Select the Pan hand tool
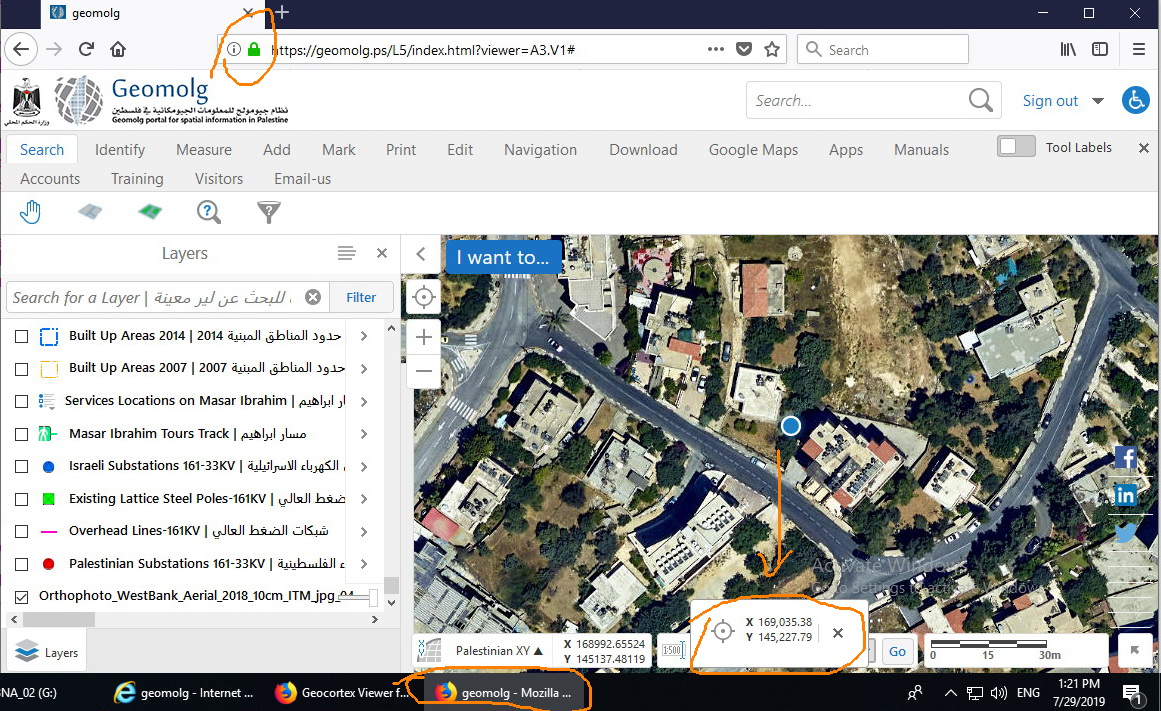The image size is (1161, 711). (30, 213)
